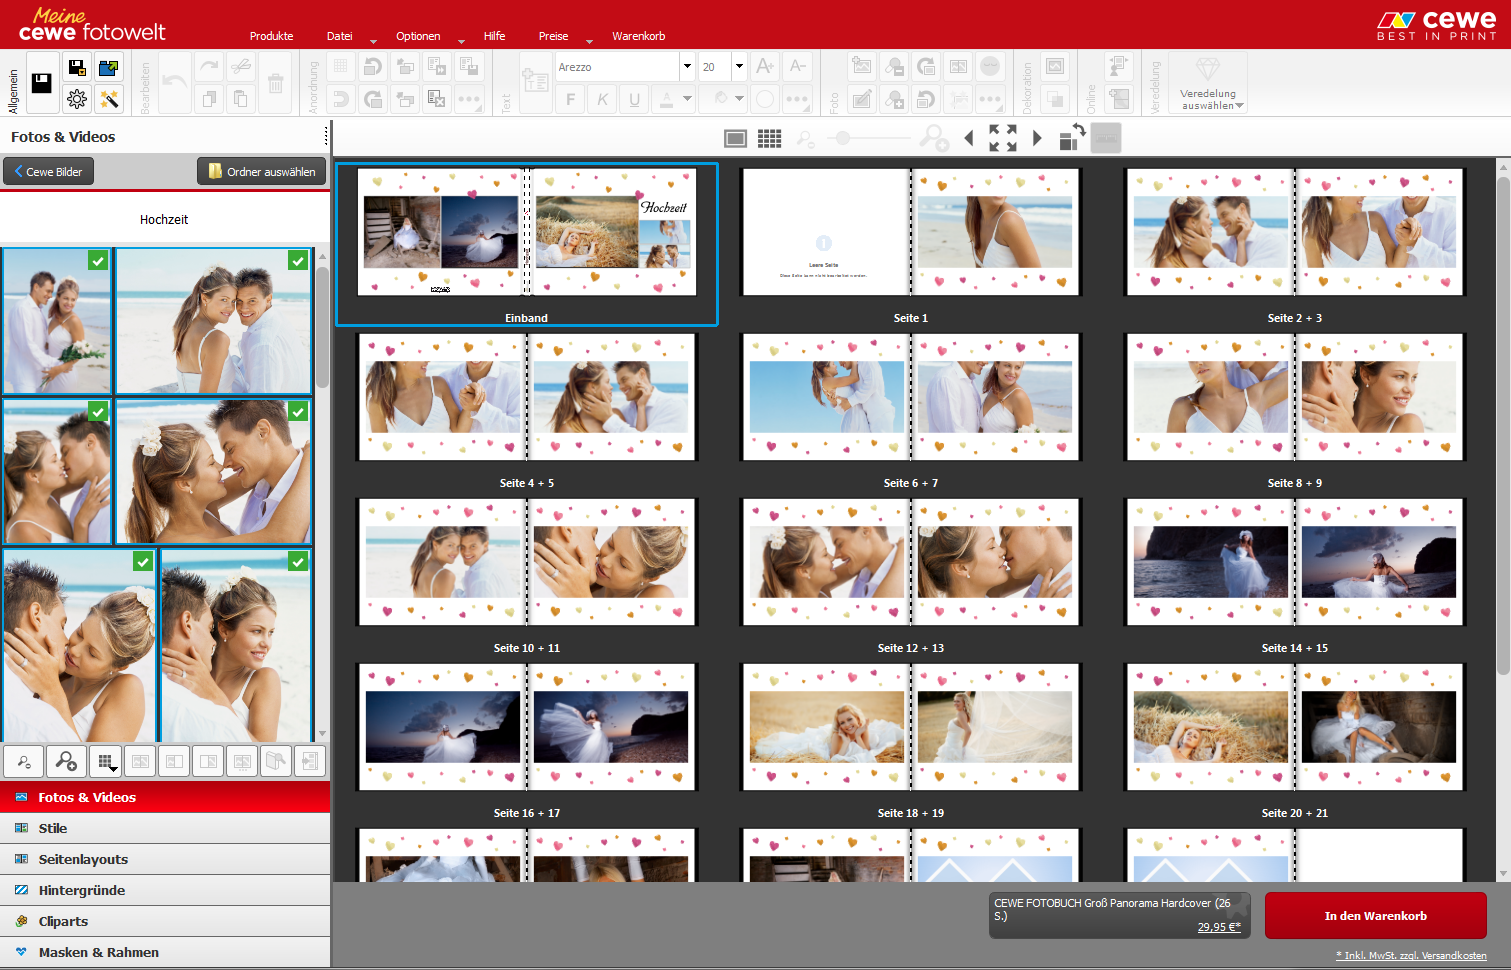Open settings via the gear icon
Image resolution: width=1511 pixels, height=970 pixels.
click(x=77, y=99)
